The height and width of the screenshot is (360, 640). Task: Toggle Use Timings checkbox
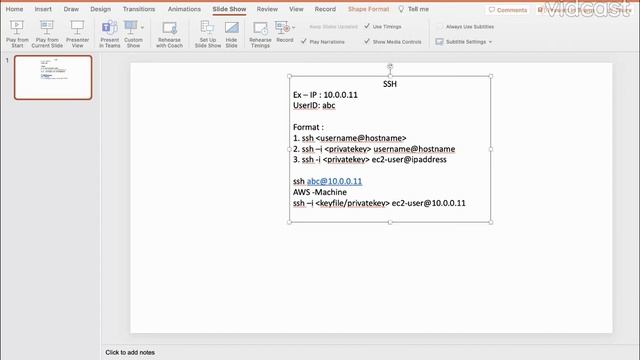(x=367, y=26)
